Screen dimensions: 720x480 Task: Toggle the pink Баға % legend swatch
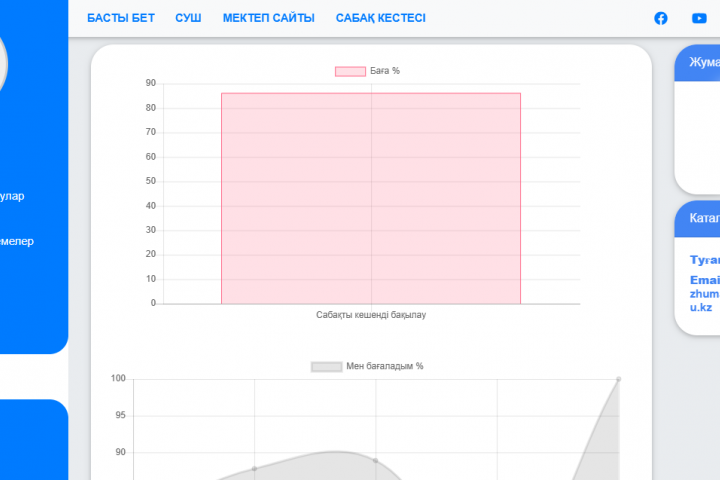tap(350, 71)
